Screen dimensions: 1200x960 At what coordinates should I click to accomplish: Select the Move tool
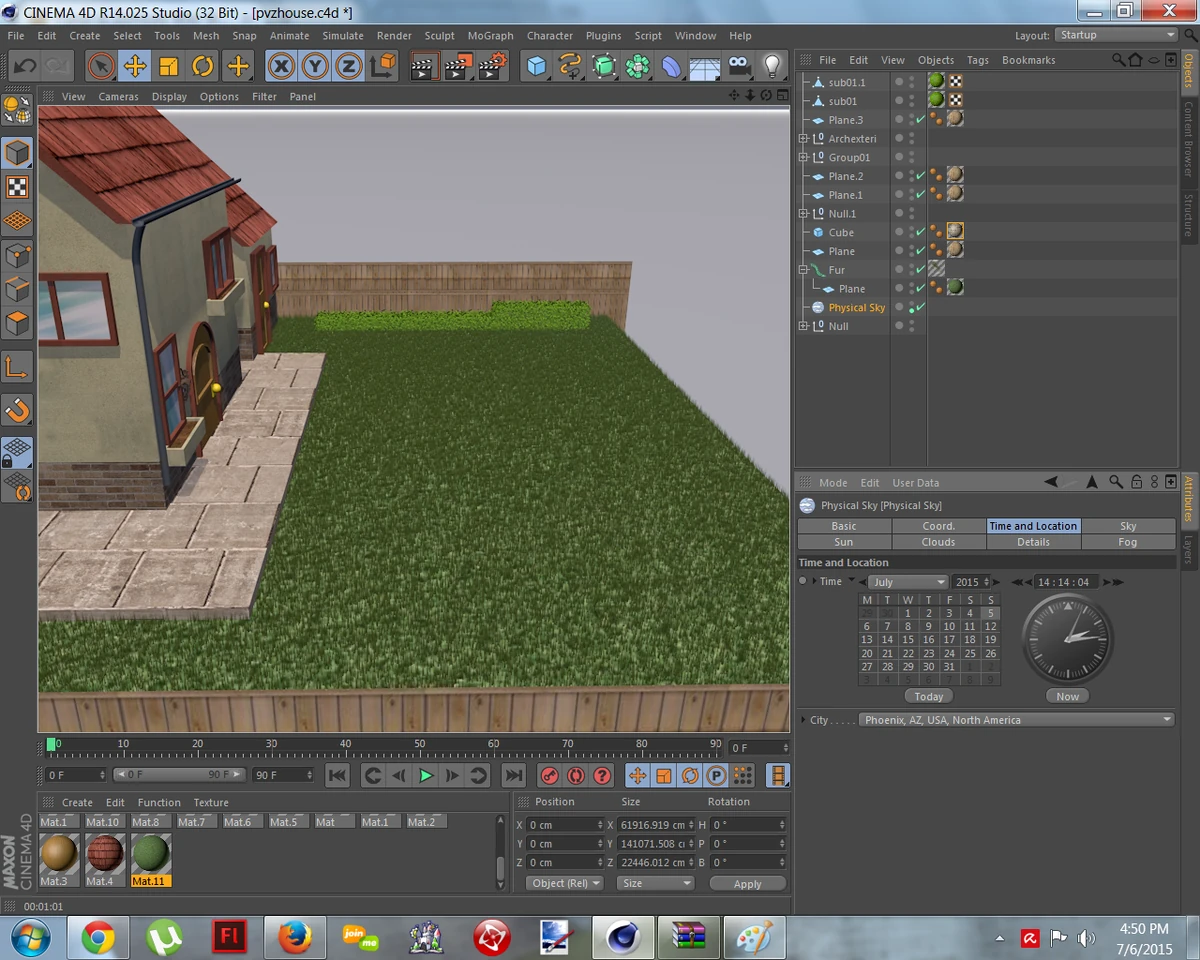(x=137, y=66)
